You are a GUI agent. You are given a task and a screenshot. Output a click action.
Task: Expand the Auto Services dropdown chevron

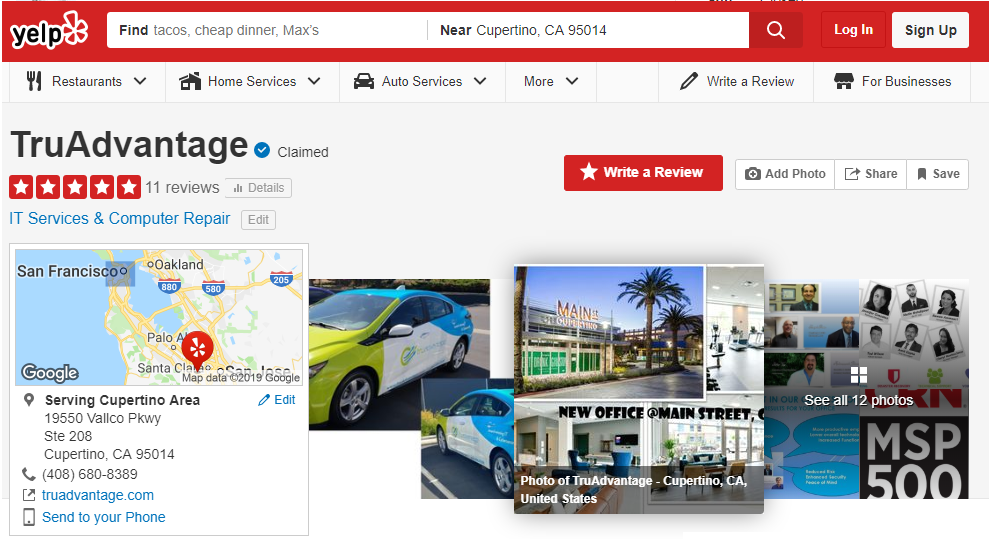pyautogui.click(x=480, y=81)
